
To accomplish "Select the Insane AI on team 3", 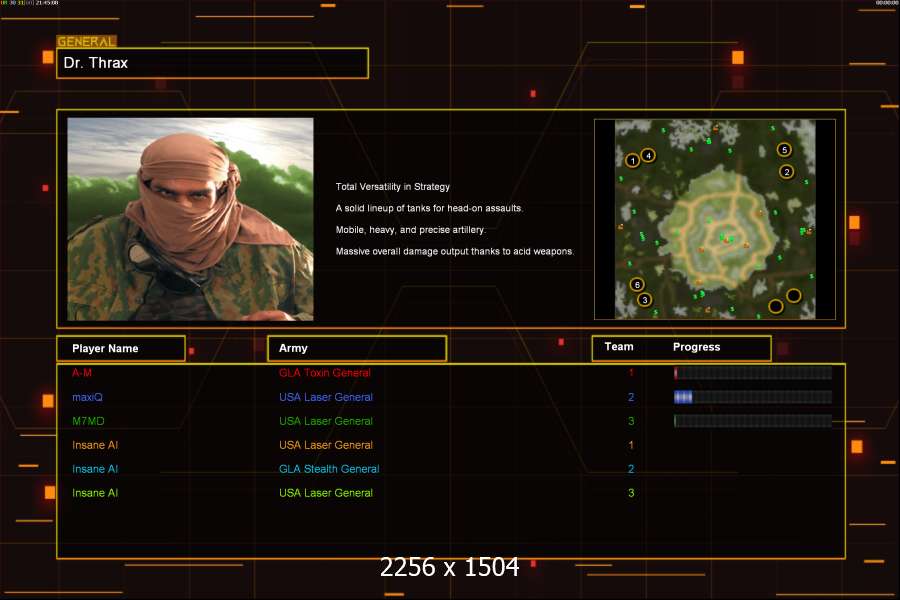I will [x=95, y=493].
